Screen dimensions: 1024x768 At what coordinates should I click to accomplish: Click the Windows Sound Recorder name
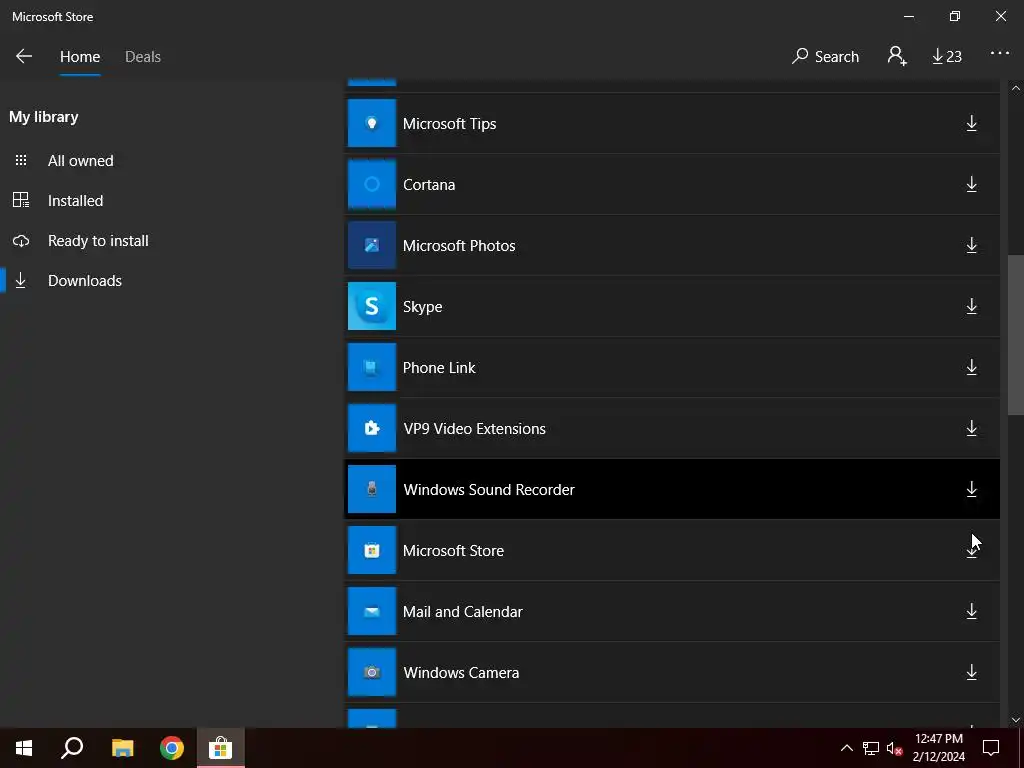489,490
